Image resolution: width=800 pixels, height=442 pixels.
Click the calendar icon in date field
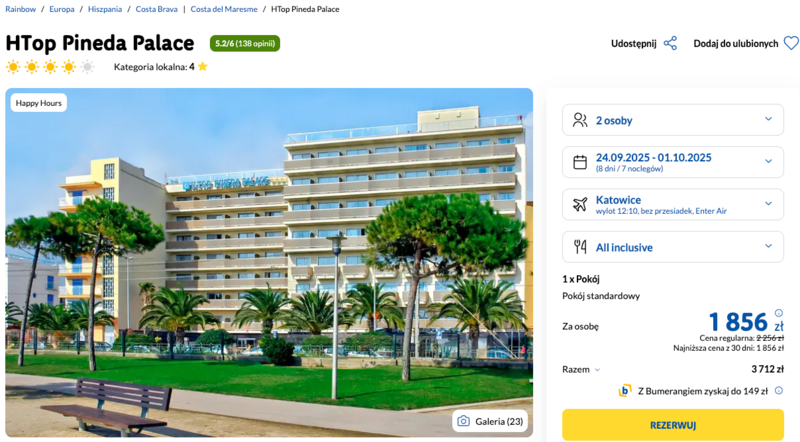point(580,162)
